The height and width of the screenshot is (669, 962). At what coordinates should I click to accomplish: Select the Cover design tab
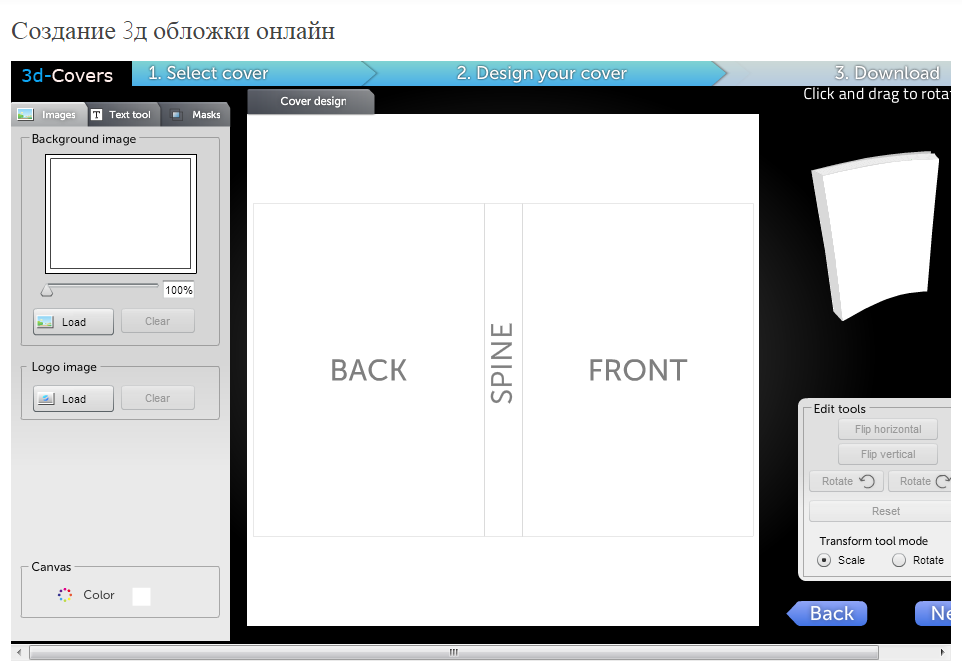pyautogui.click(x=311, y=101)
